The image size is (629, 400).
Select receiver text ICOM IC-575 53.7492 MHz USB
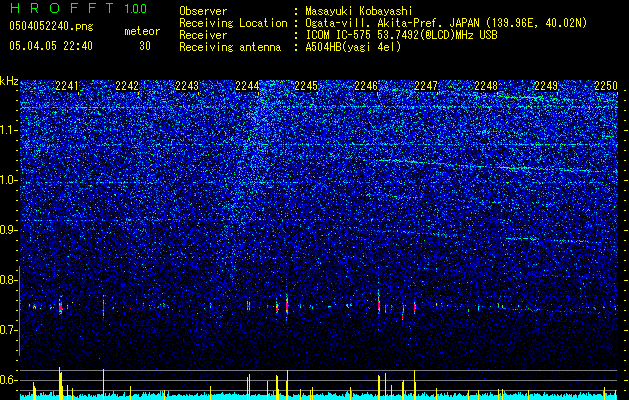401,35
